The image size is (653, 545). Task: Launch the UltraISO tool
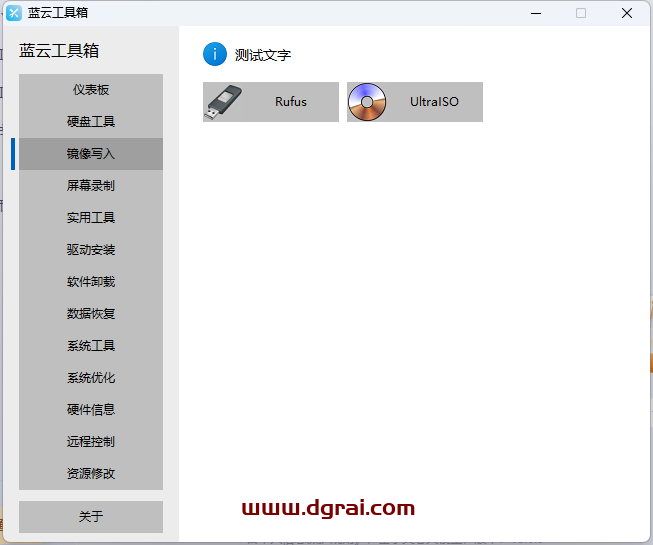tap(434, 102)
